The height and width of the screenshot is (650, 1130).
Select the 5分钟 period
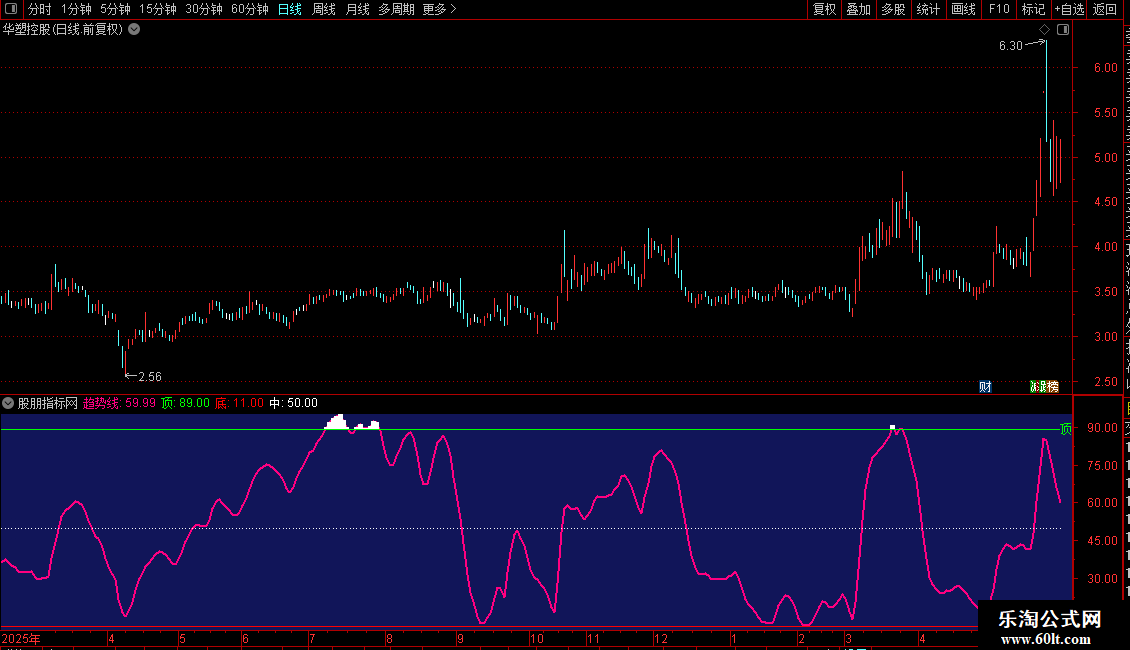pyautogui.click(x=115, y=9)
